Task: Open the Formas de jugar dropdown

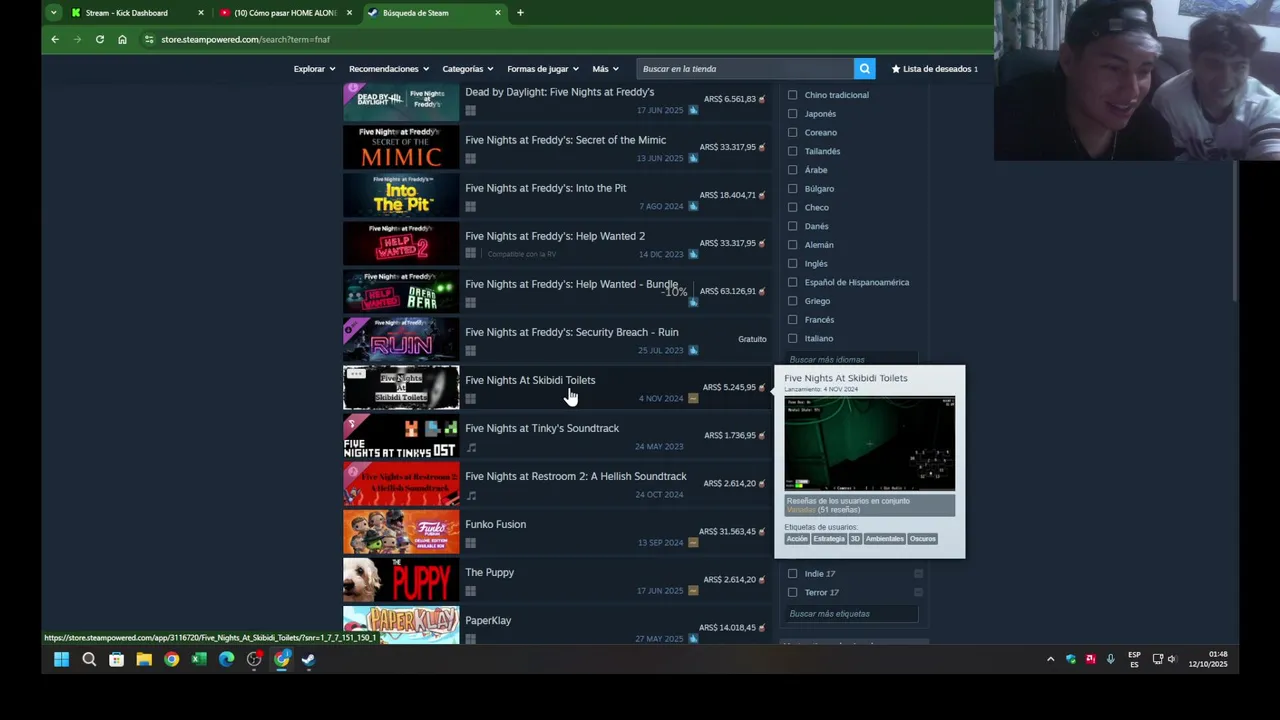Action: click(x=542, y=69)
